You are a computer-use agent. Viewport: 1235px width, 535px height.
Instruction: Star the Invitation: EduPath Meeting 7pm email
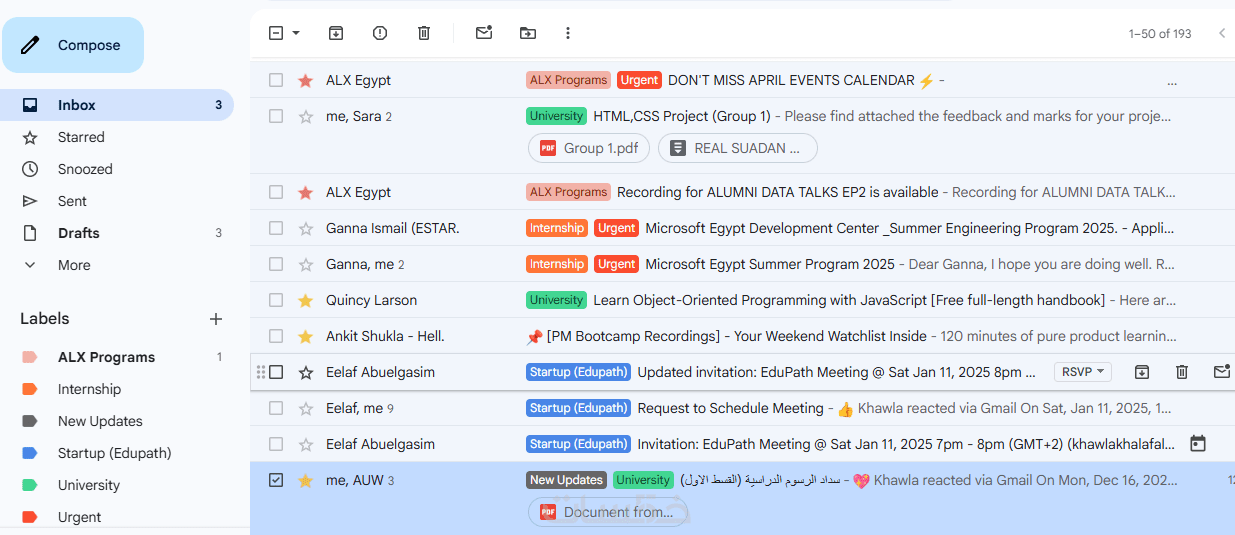point(306,444)
